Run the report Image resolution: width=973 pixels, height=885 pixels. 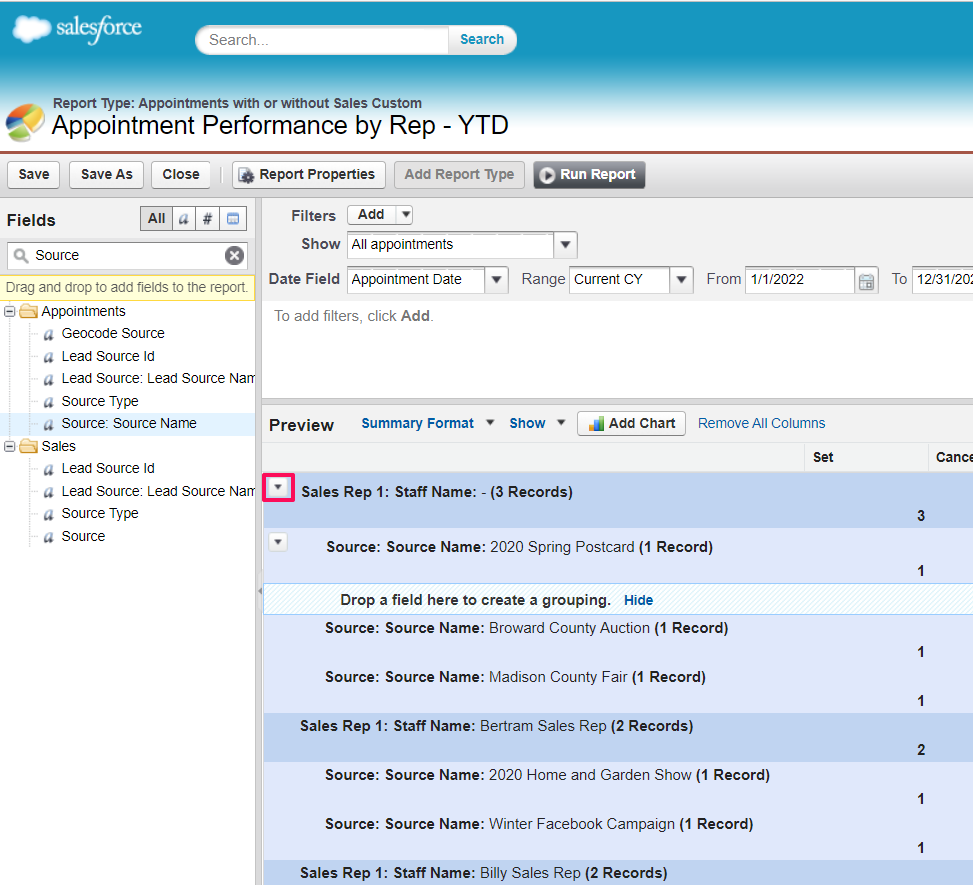589,175
